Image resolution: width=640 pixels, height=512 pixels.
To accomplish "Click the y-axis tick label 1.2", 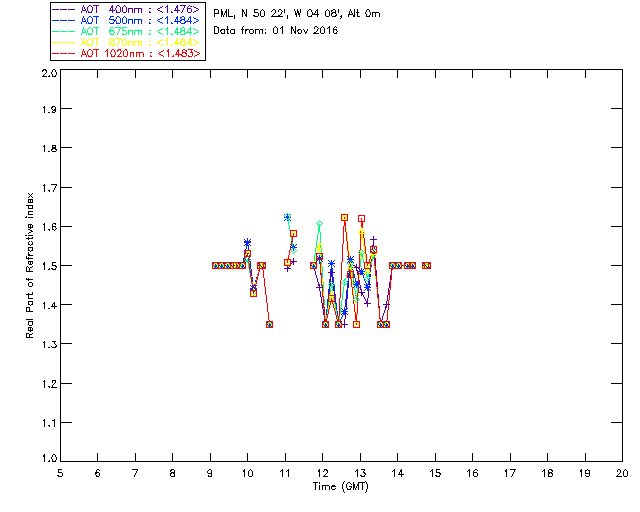I will point(49,384).
